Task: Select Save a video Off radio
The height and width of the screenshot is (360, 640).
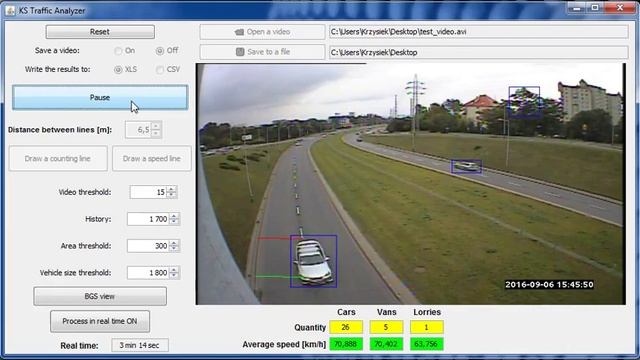Action: [x=160, y=51]
